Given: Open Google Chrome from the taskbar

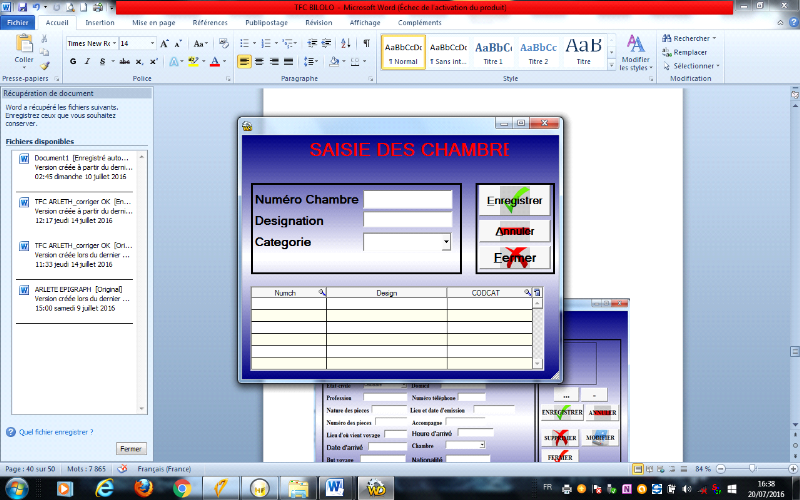Looking at the screenshot, I should pyautogui.click(x=182, y=488).
